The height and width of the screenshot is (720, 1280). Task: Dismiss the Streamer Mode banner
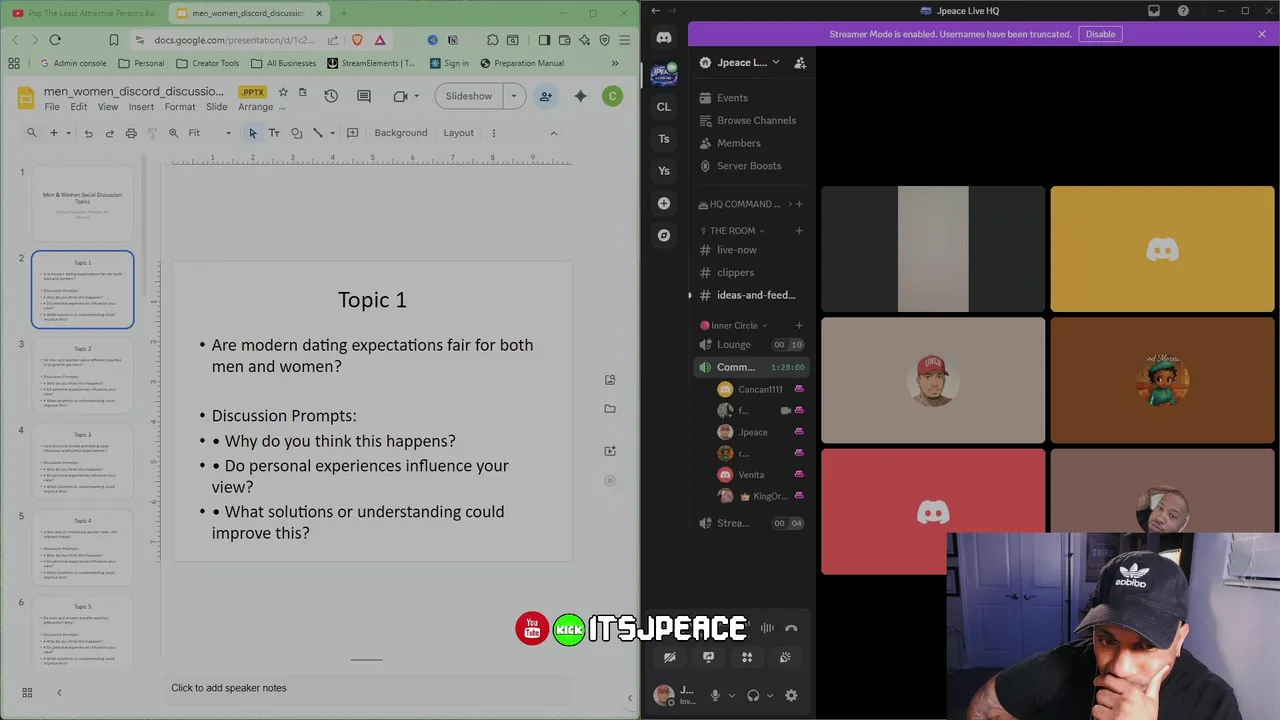(x=1262, y=34)
